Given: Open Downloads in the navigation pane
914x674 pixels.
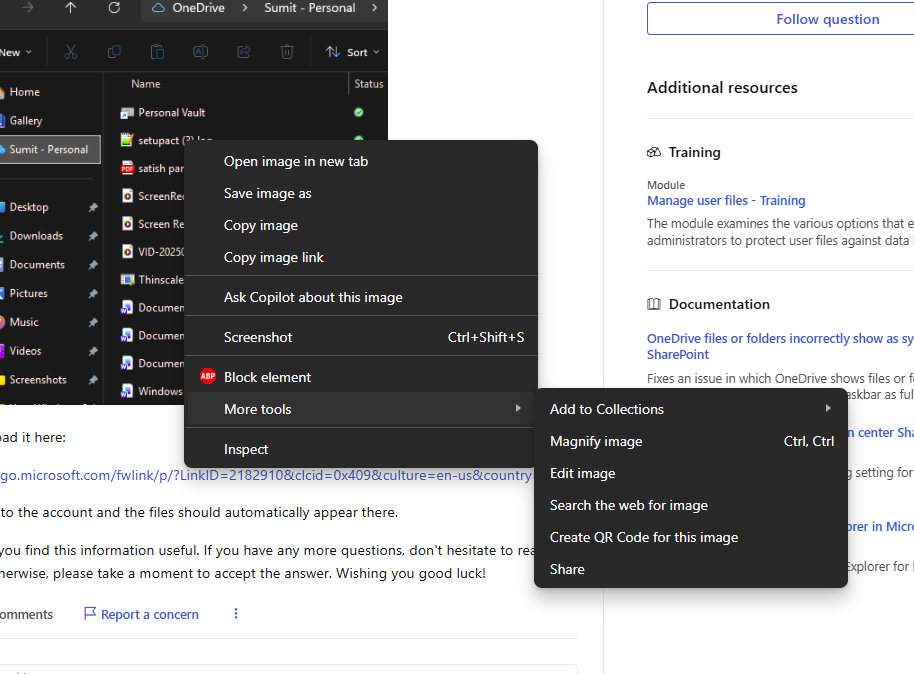Looking at the screenshot, I should coord(51,236).
